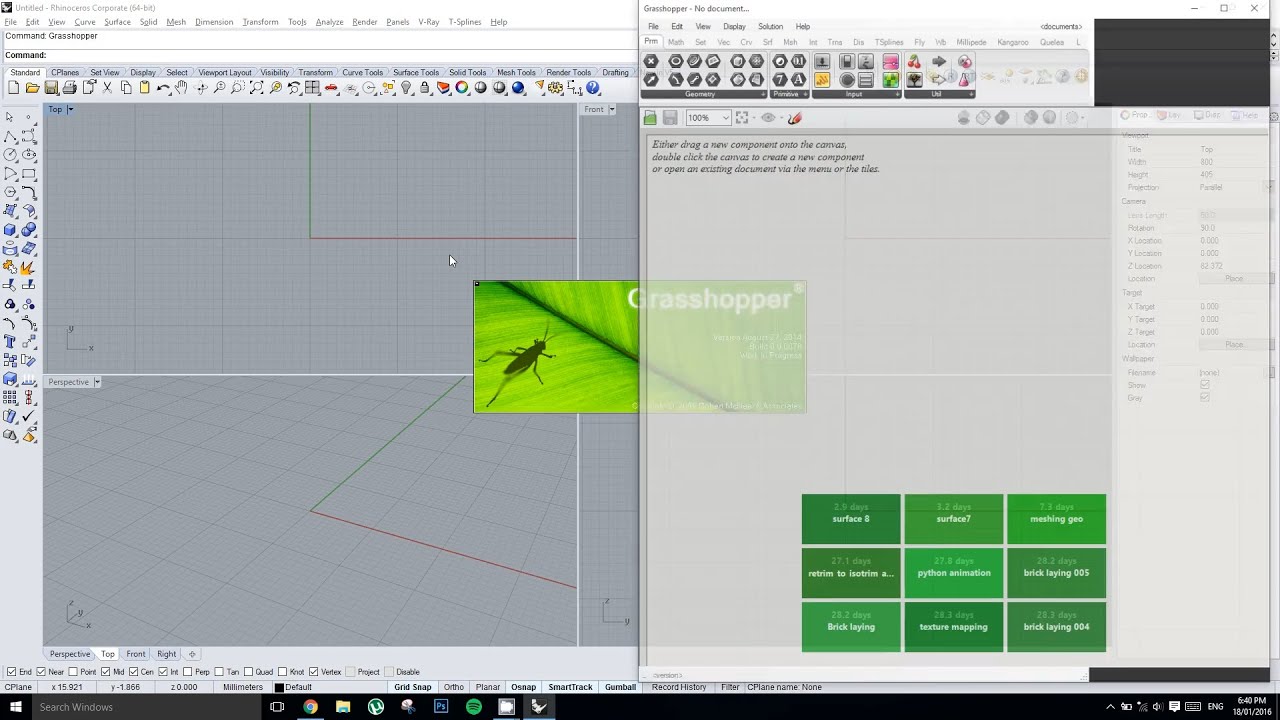Click the red sketch brush icon in Grasshopper
1280x720 pixels.
[x=795, y=117]
